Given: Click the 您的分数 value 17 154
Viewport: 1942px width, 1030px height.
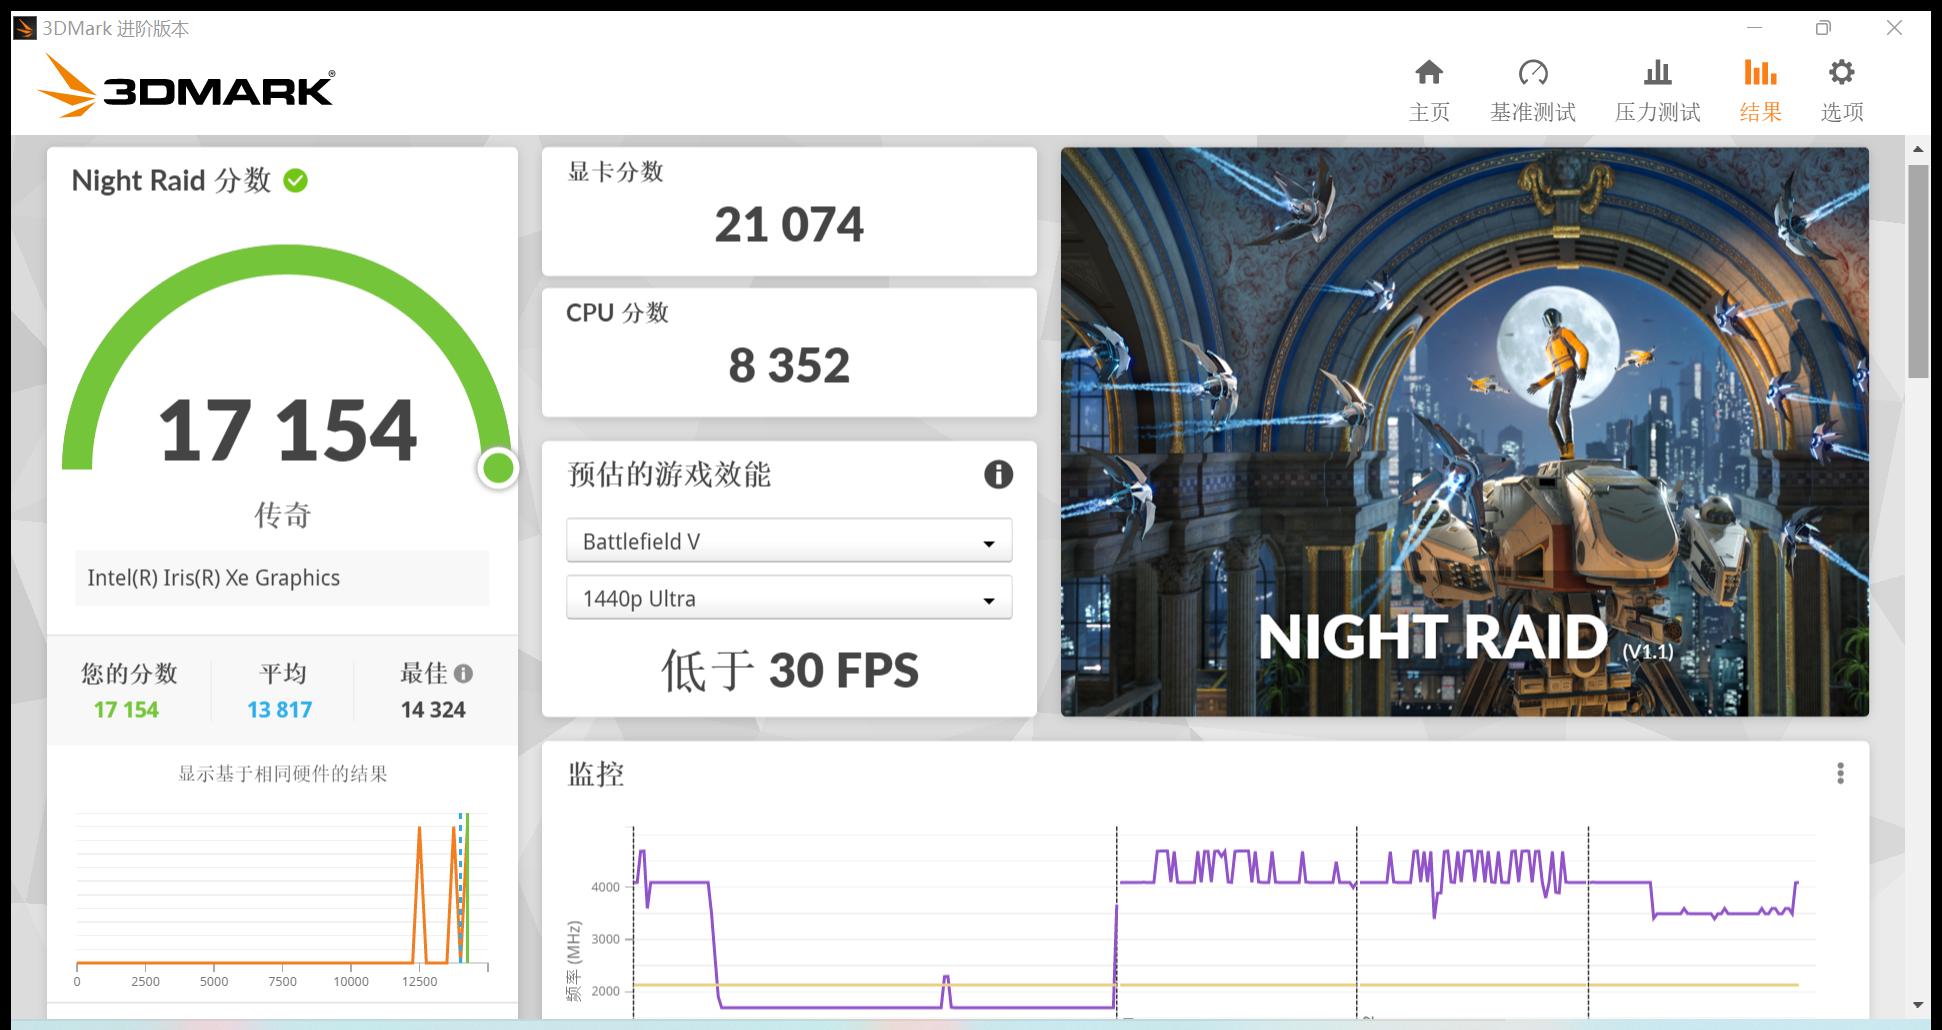Looking at the screenshot, I should click(x=126, y=710).
